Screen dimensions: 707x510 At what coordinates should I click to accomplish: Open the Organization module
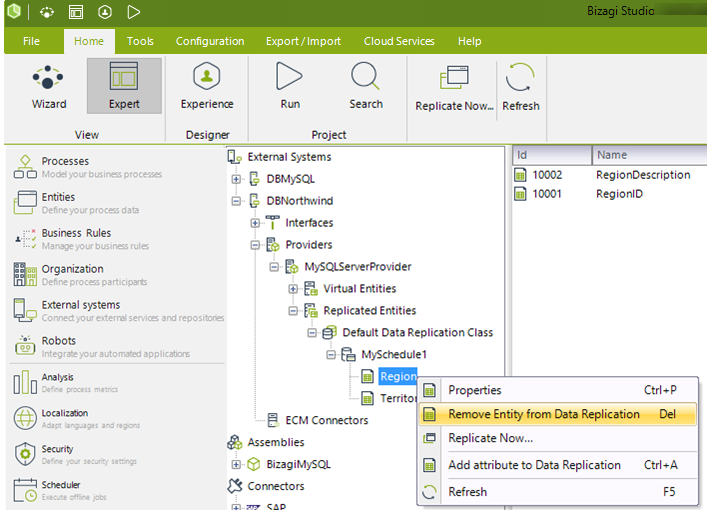(x=80, y=275)
